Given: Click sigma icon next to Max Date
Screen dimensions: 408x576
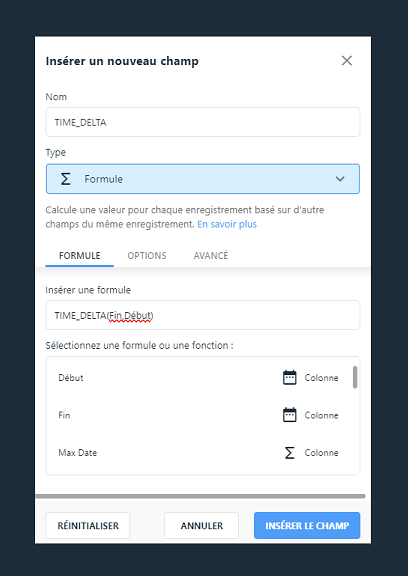Looking at the screenshot, I should pos(289,453).
